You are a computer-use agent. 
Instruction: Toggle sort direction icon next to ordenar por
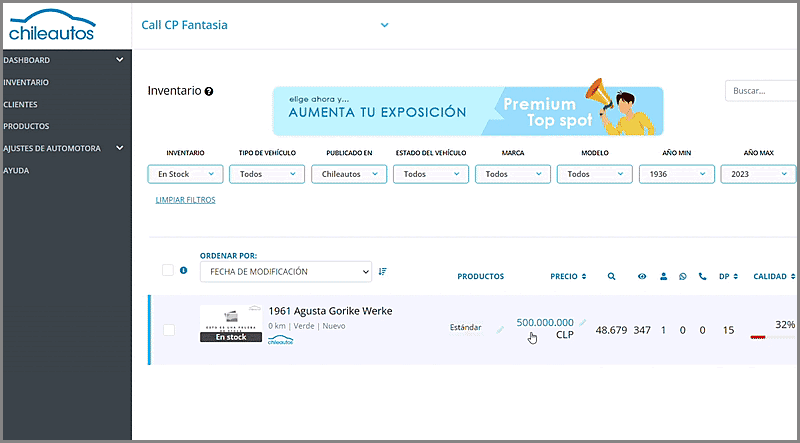click(383, 272)
